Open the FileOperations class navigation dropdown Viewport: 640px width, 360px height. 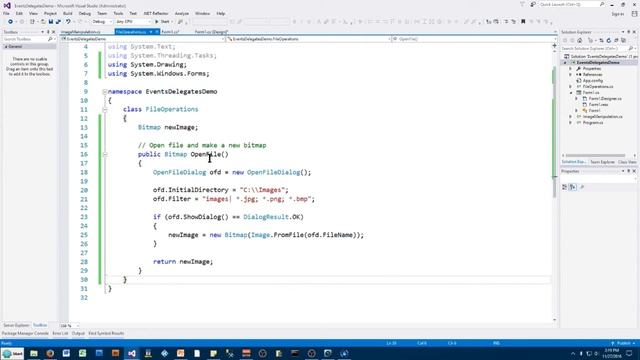pos(309,39)
